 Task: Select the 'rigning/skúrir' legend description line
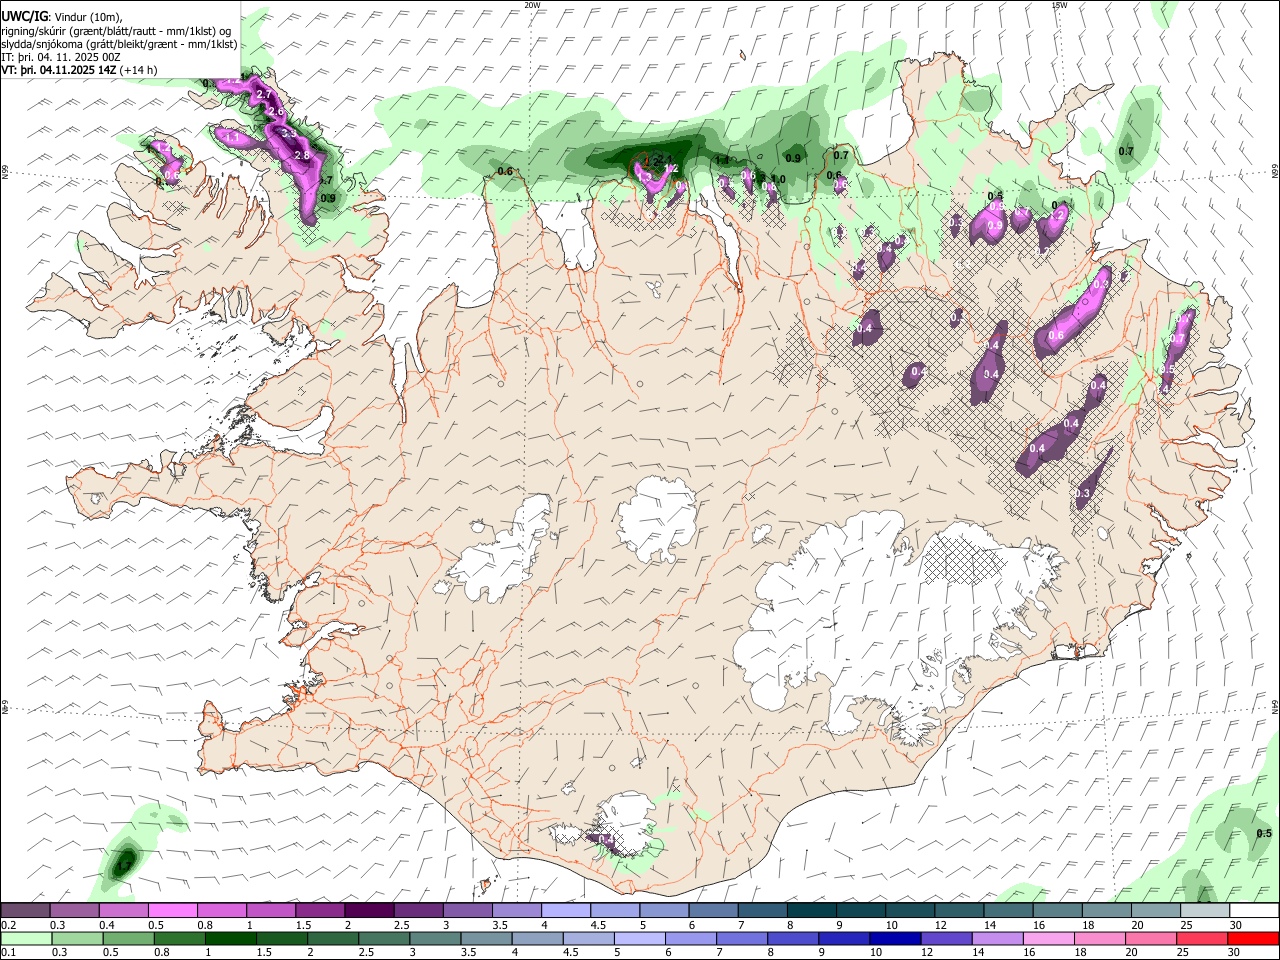pyautogui.click(x=116, y=31)
